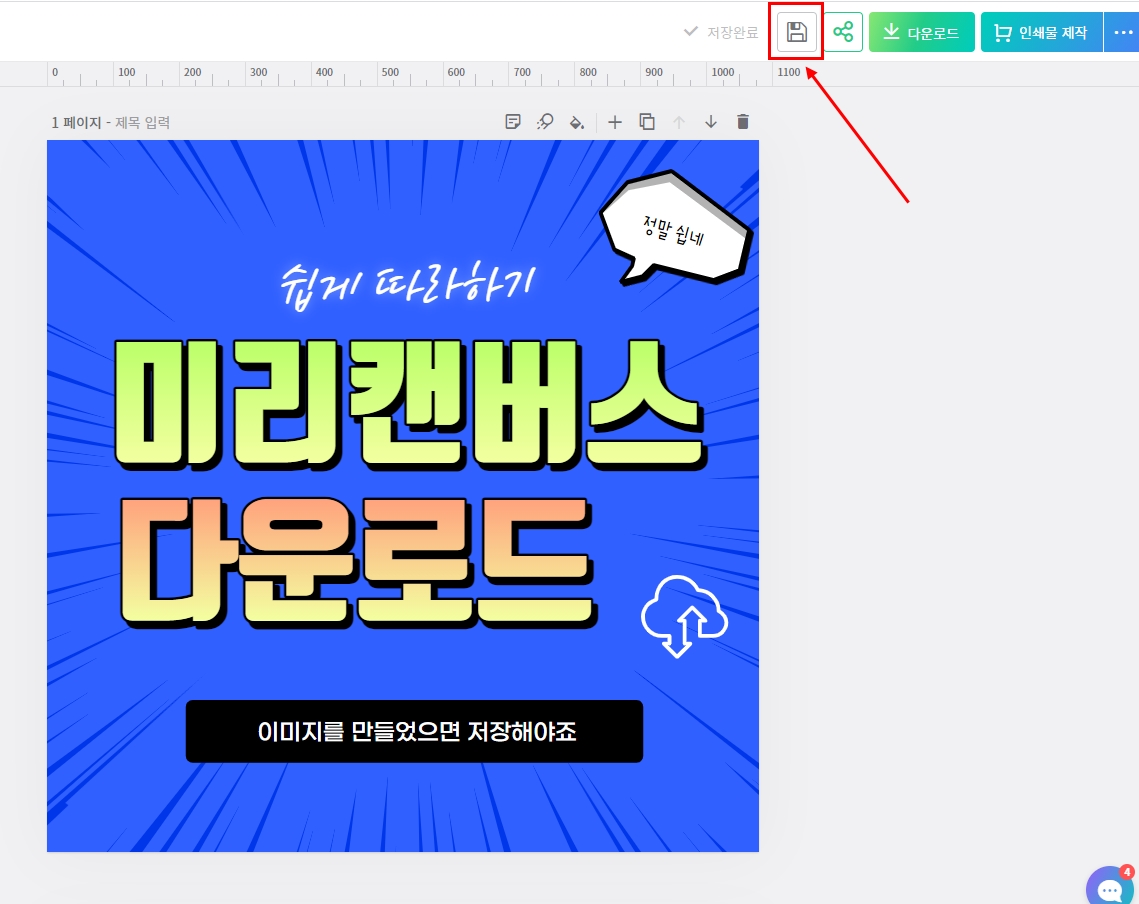This screenshot has height=904, width=1139.
Task: Click the page animation effect icon
Action: coord(545,121)
